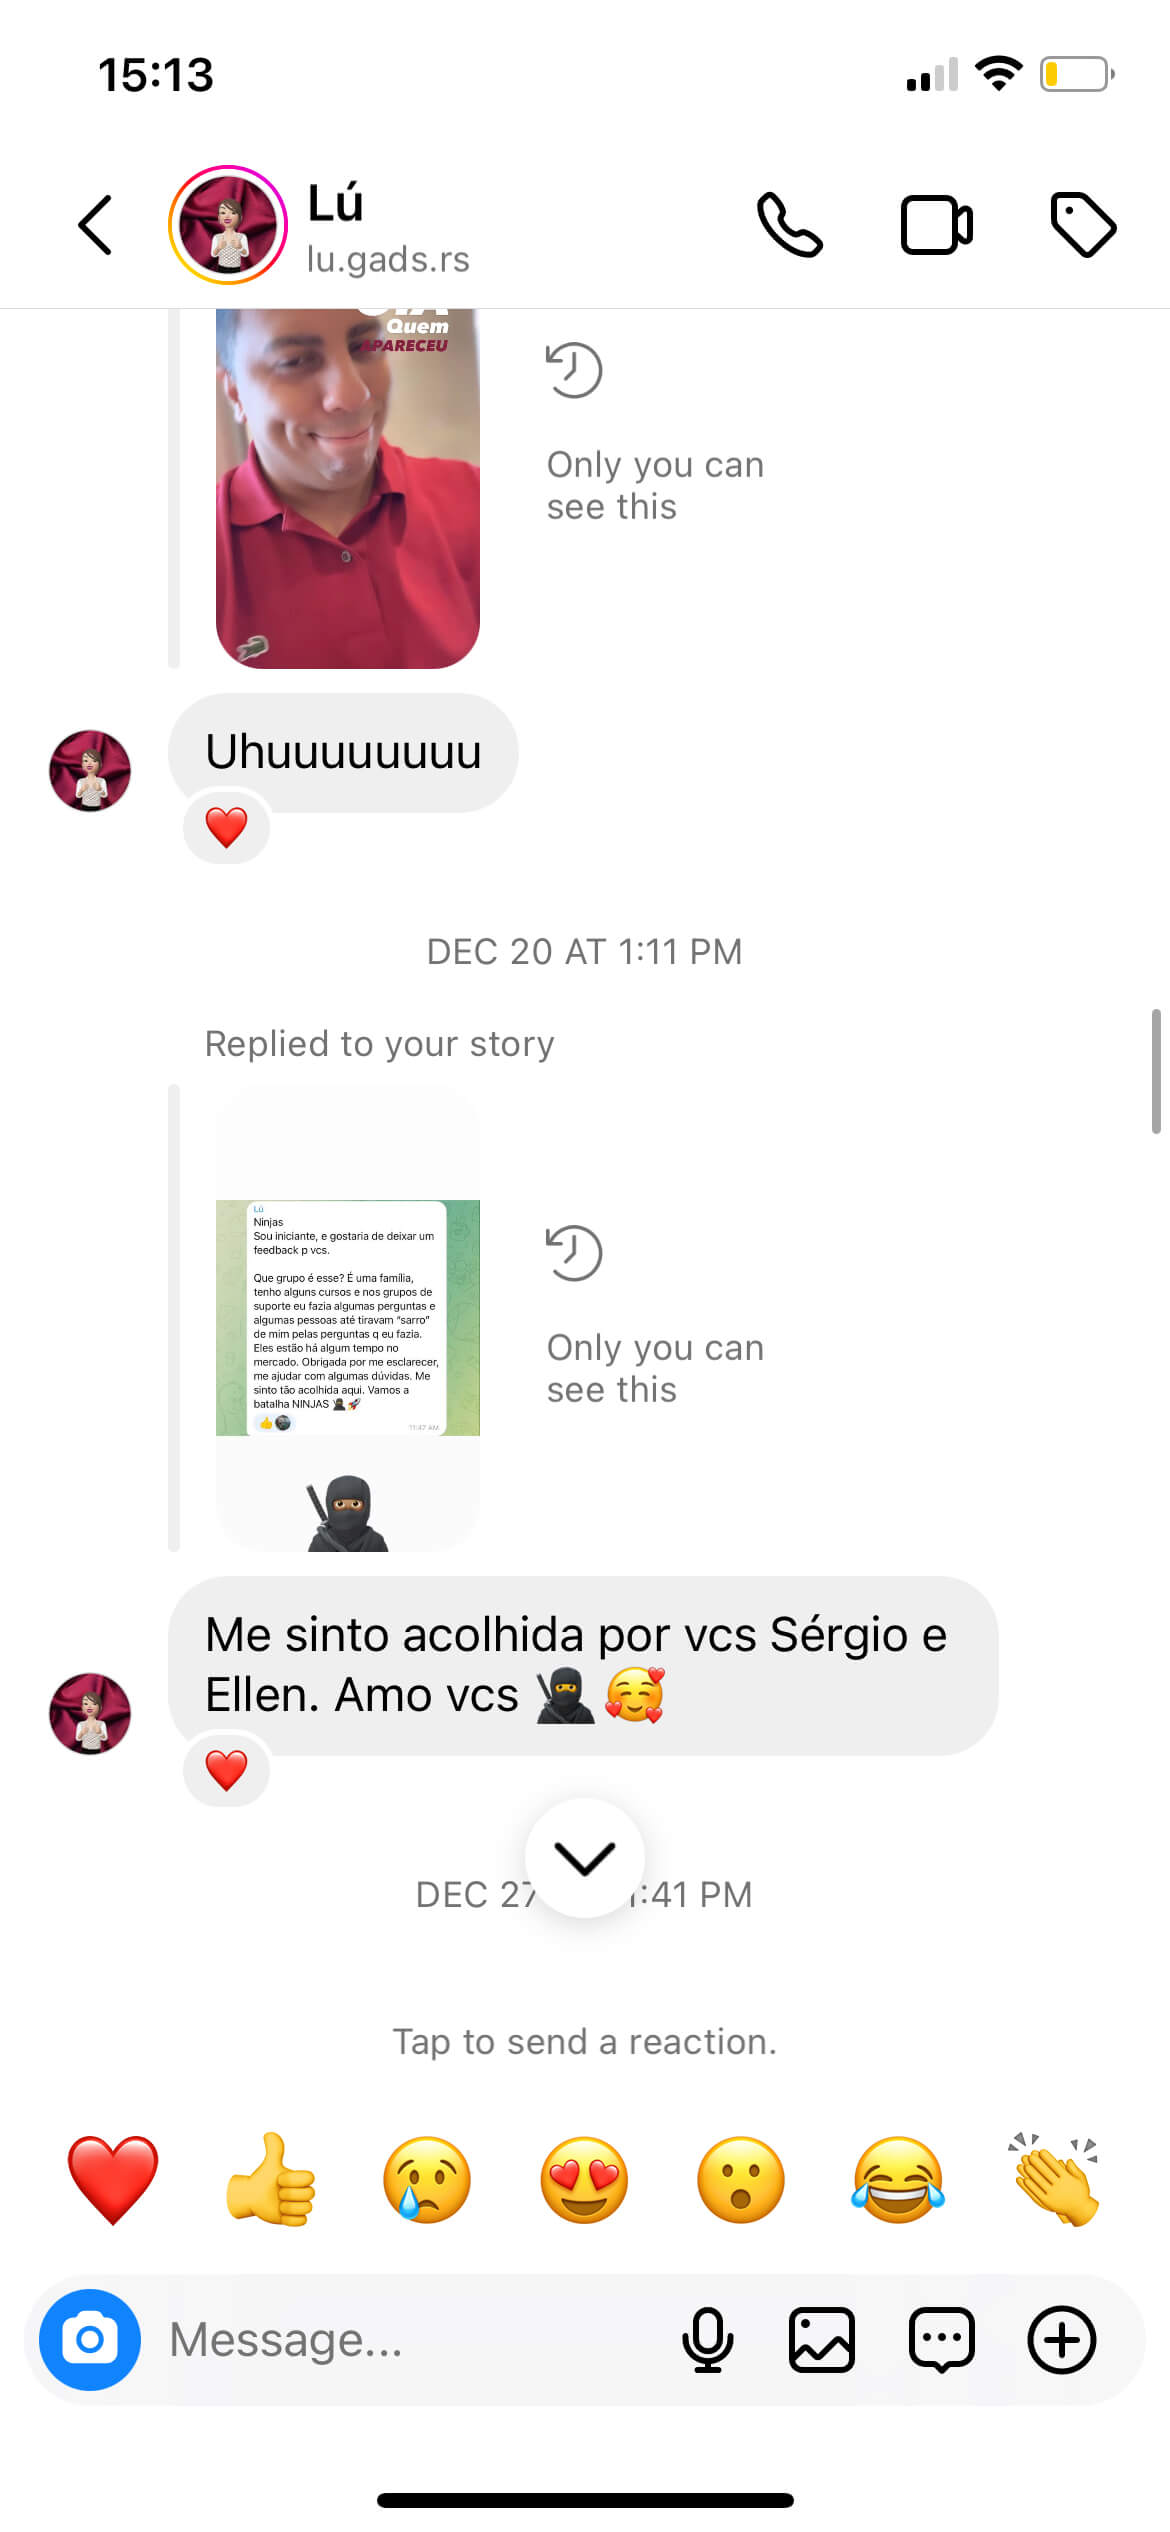Tap the plus icon in message bar
Image resolution: width=1170 pixels, height=2532 pixels.
pos(1062,2340)
